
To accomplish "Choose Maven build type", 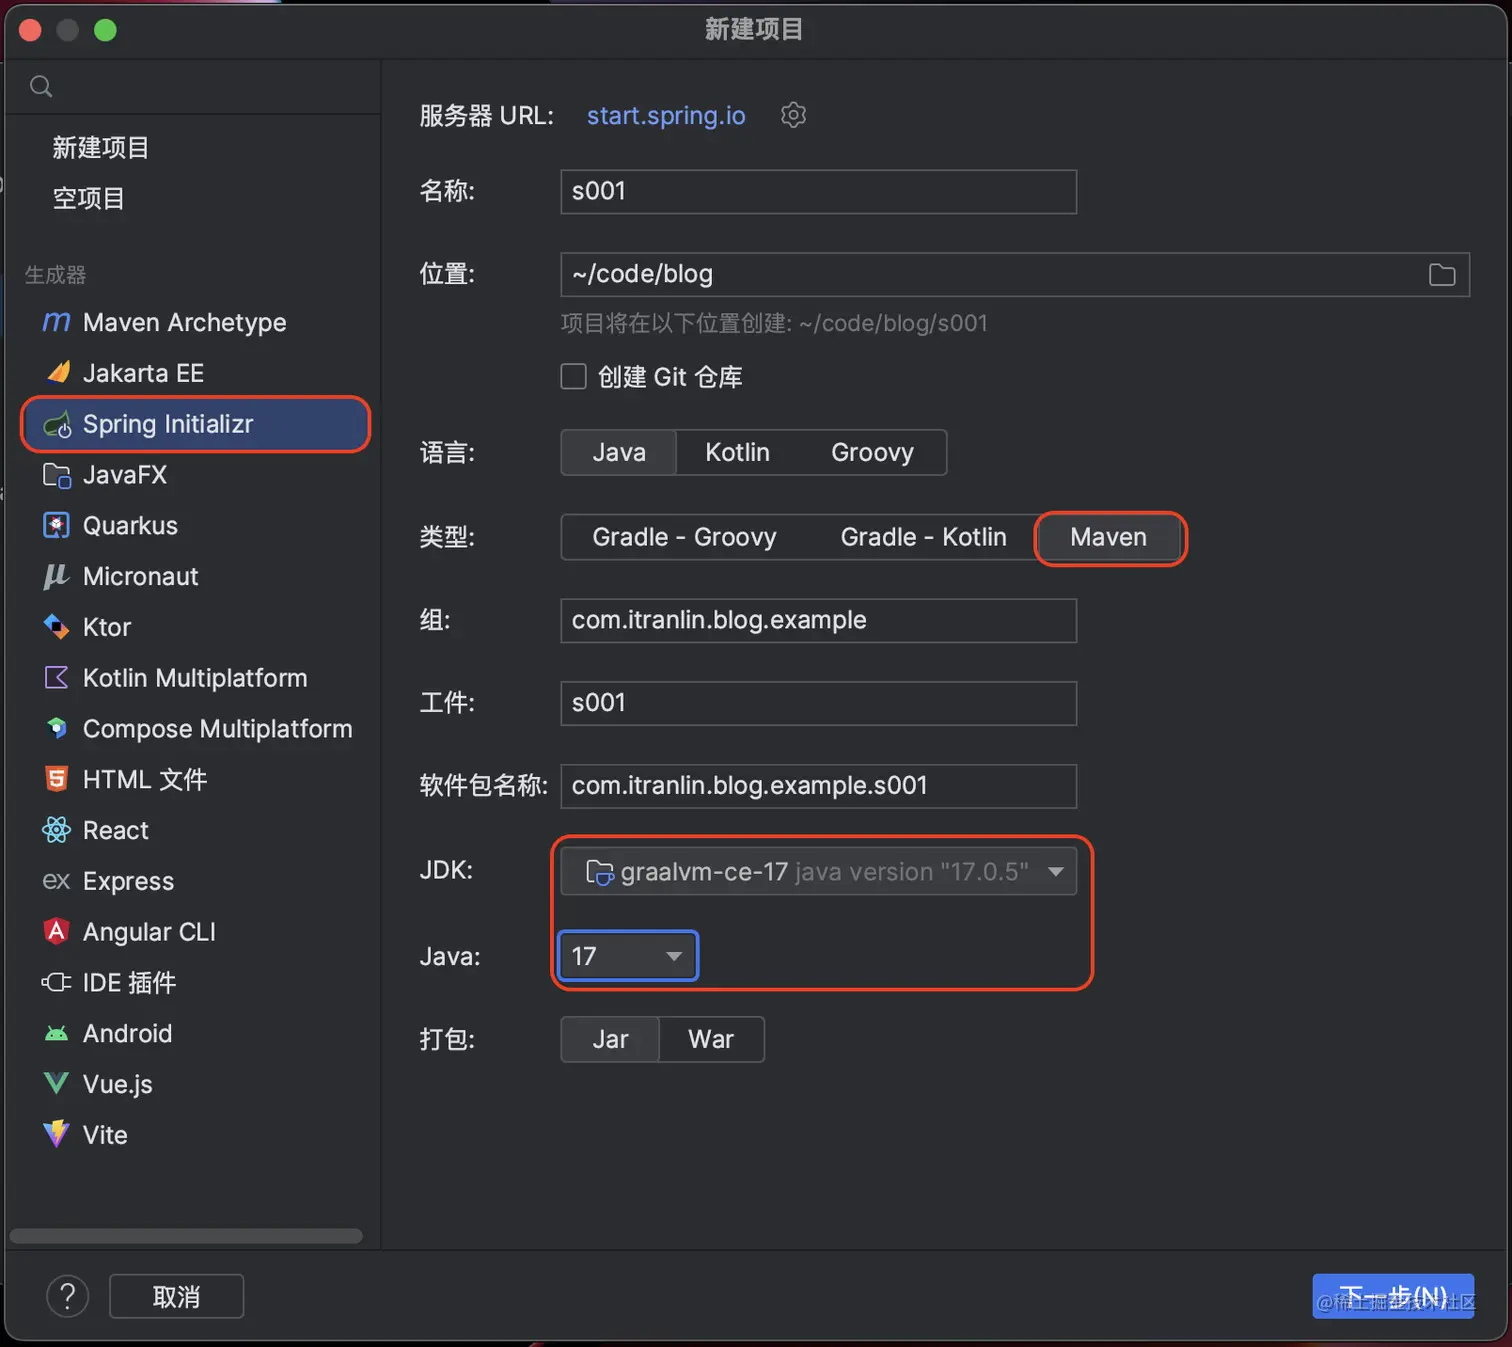I will pyautogui.click(x=1109, y=537).
